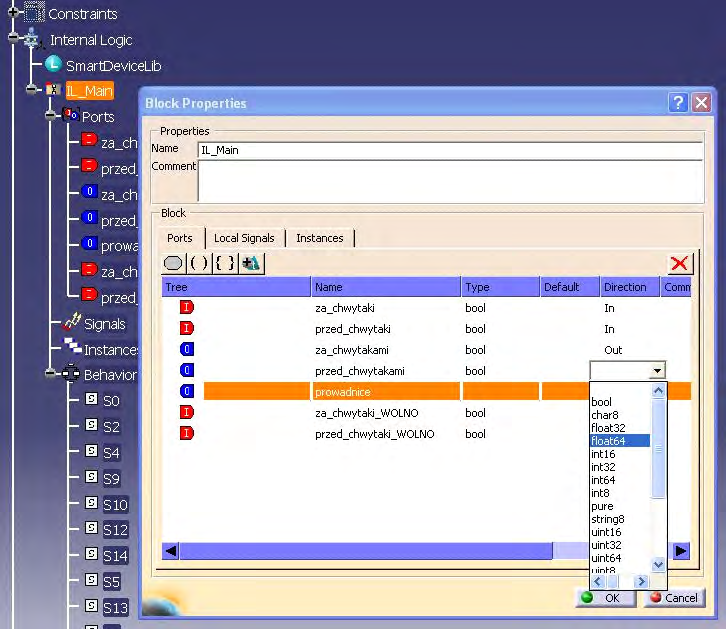Select the blue O icon of za_chwytakami row

tap(187, 349)
